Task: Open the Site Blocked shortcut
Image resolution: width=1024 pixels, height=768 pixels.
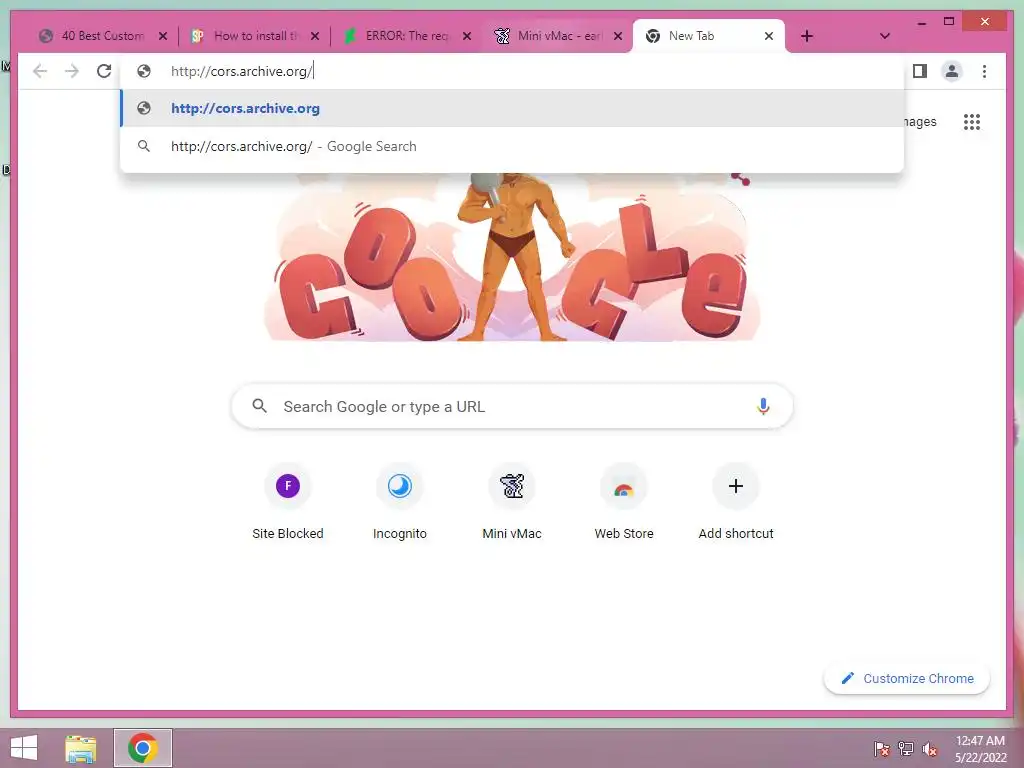Action: tap(288, 502)
